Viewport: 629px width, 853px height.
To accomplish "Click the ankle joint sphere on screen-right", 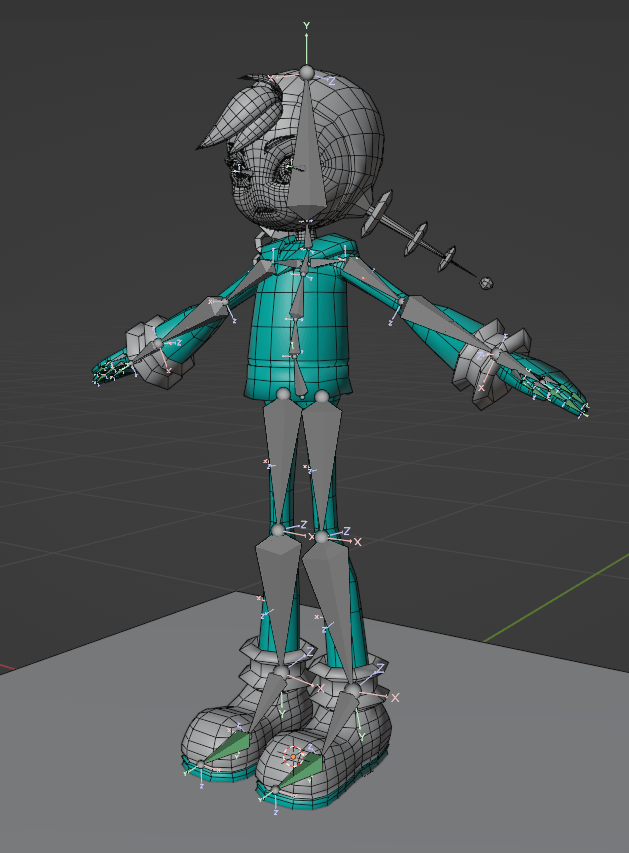I will (x=352, y=691).
